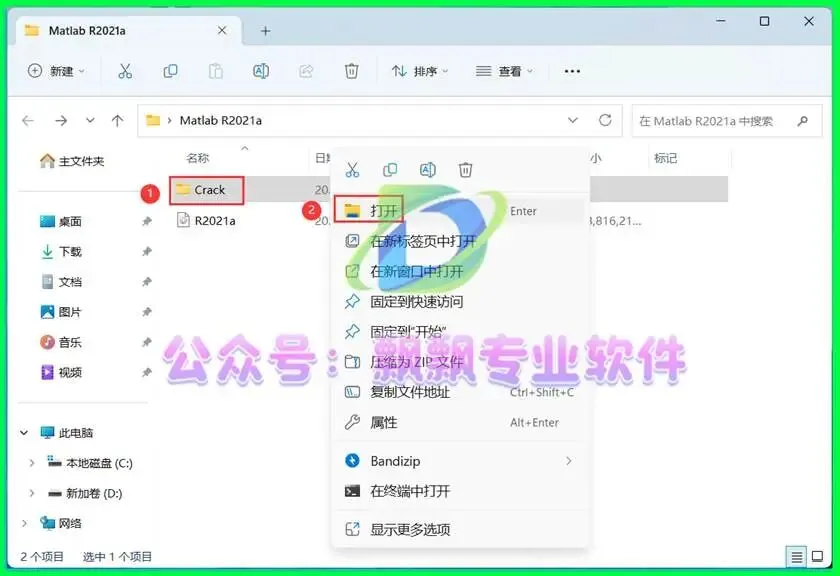Viewport: 840px width, 576px height.
Task: Choose 在新窗口中打开 (Open in new window)
Action: click(460, 271)
